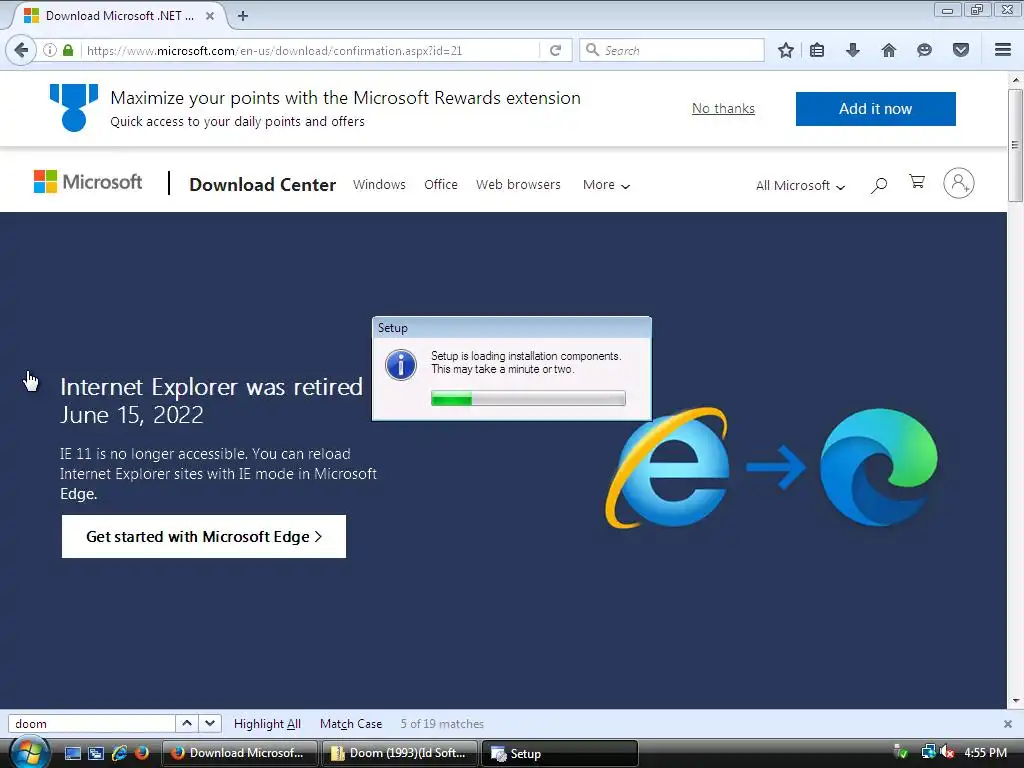Open the Office navigation item
Screen dimensions: 1024x768
(x=441, y=185)
